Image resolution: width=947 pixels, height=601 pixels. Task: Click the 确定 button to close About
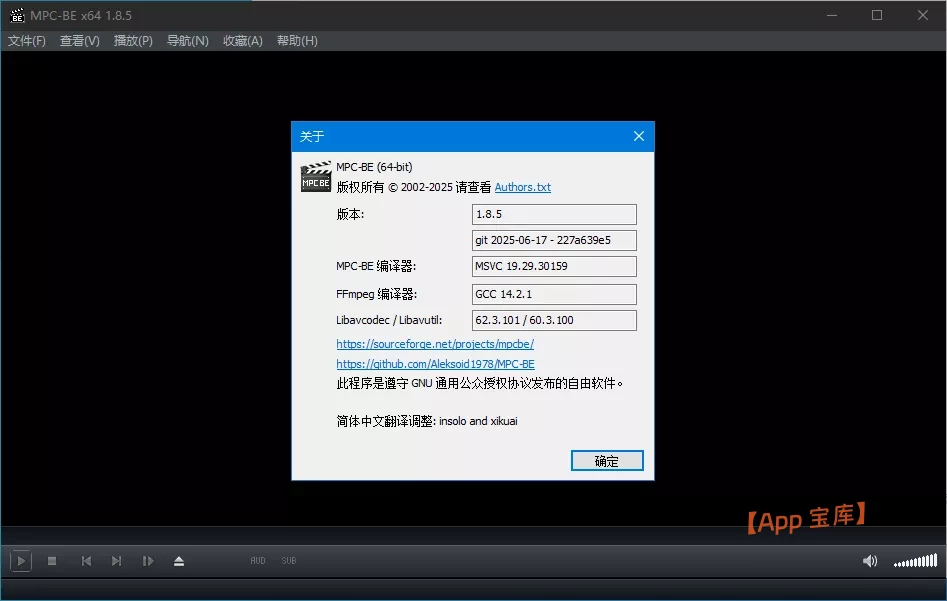tap(606, 460)
